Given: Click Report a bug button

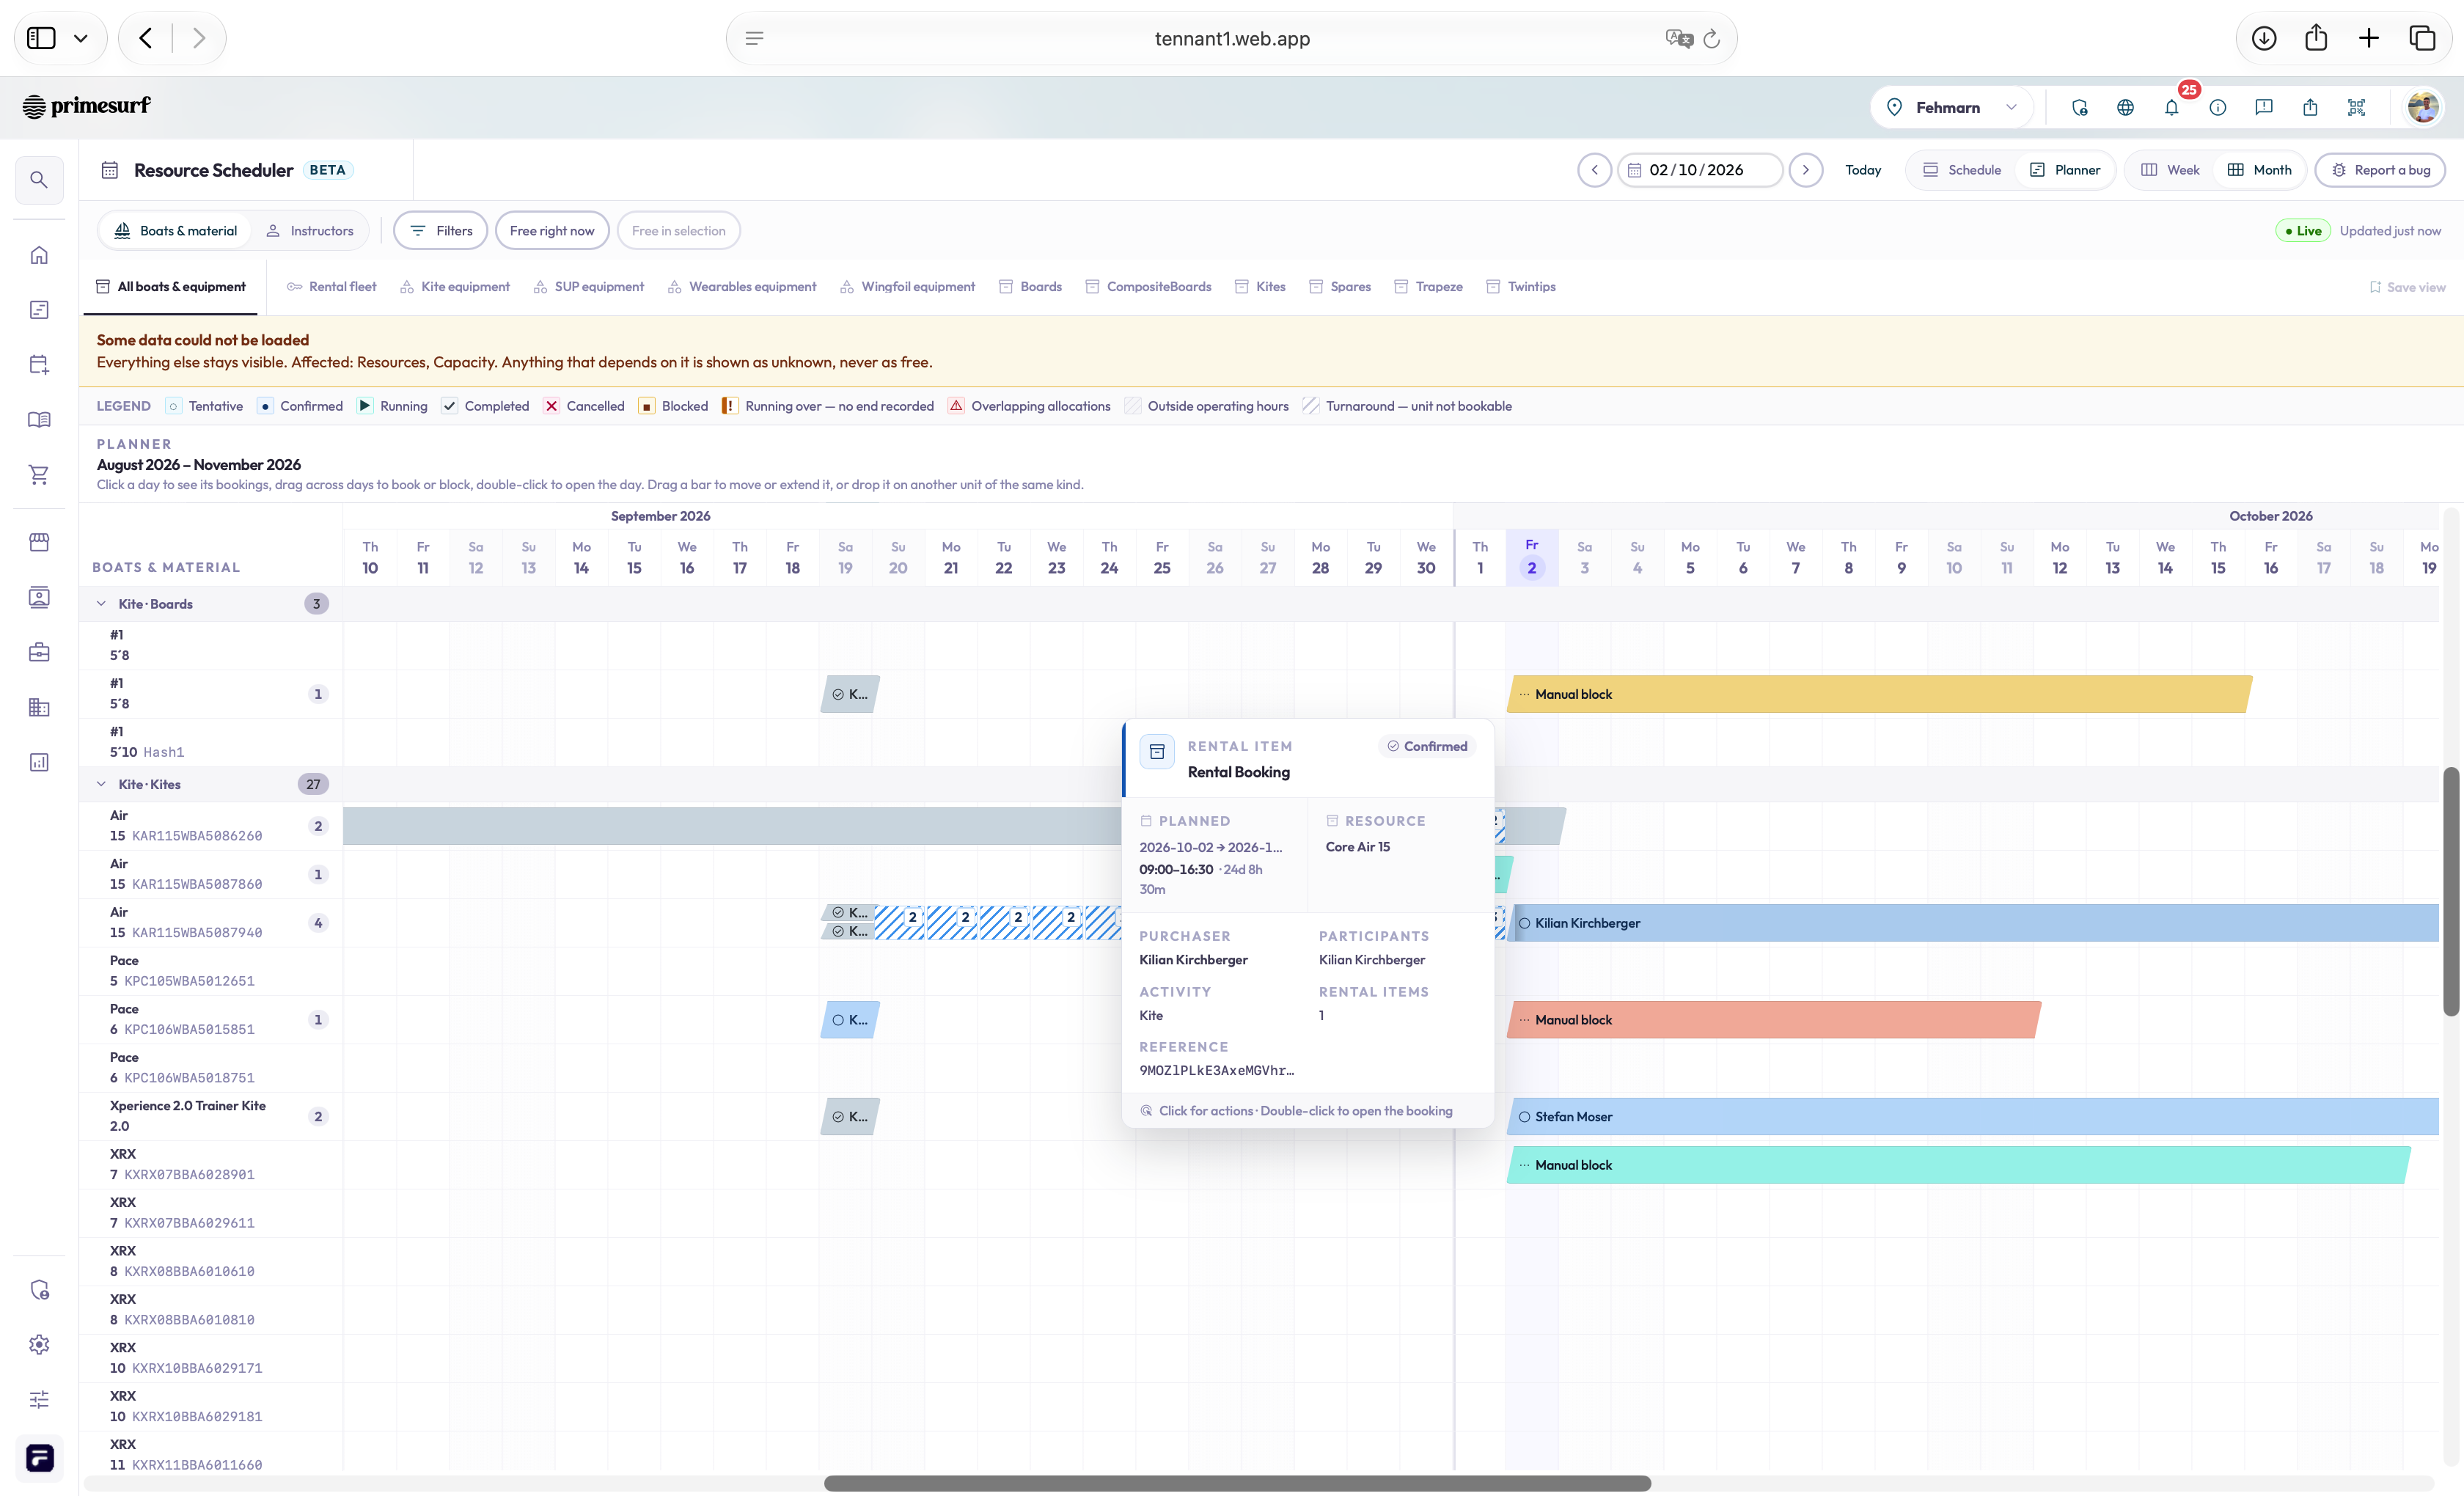Looking at the screenshot, I should 2380,170.
